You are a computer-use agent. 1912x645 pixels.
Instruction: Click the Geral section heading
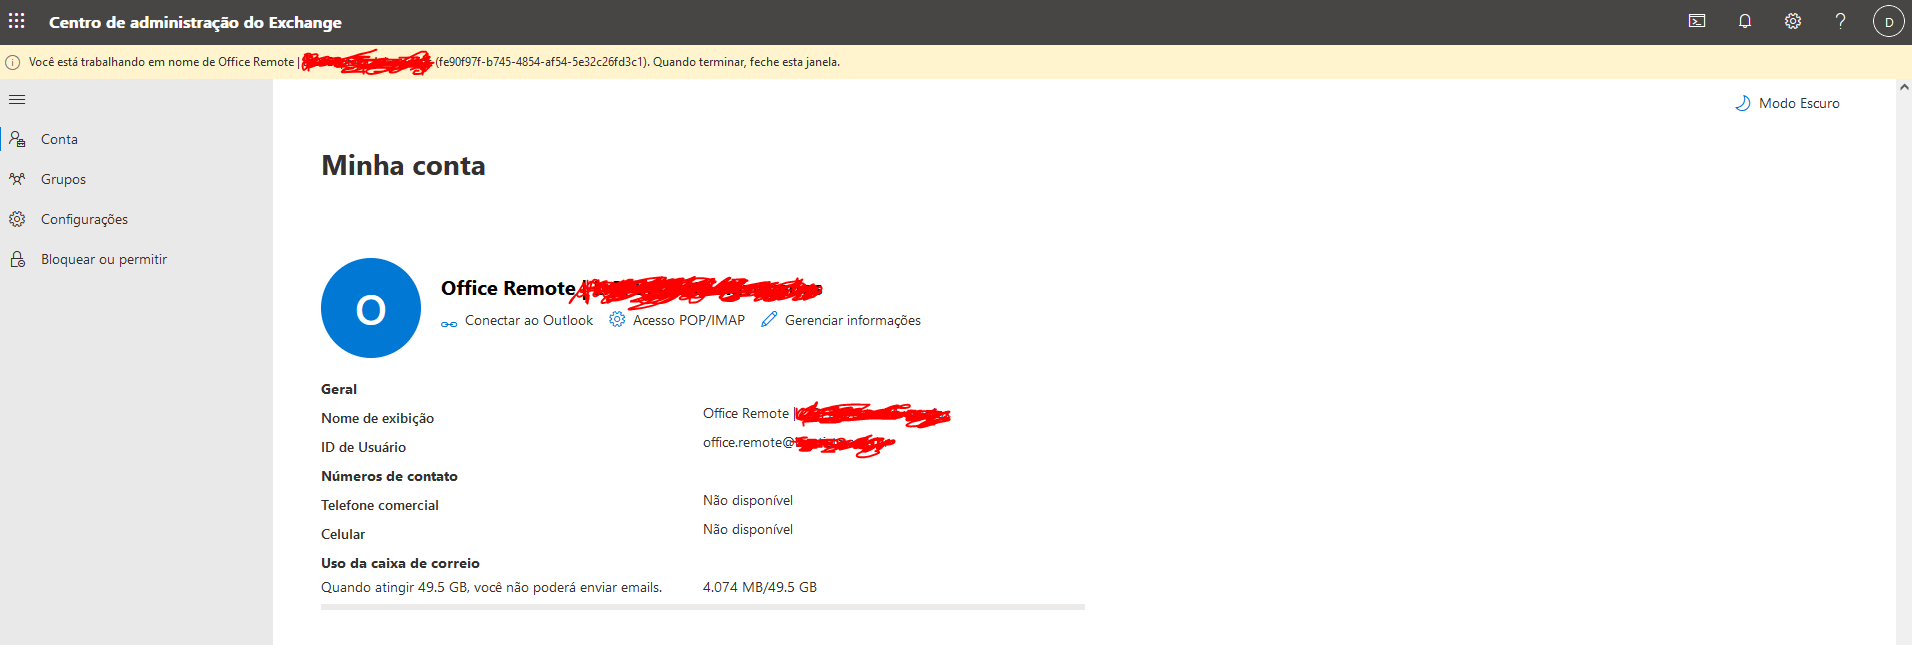[x=339, y=389]
